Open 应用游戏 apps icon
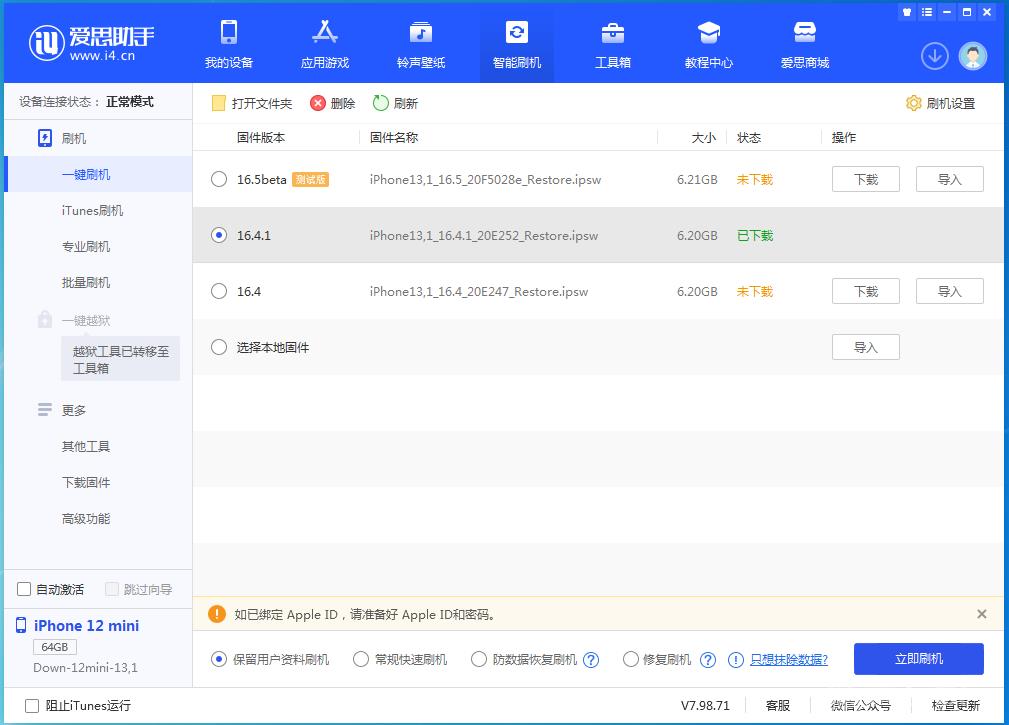1009x725 pixels. point(325,33)
